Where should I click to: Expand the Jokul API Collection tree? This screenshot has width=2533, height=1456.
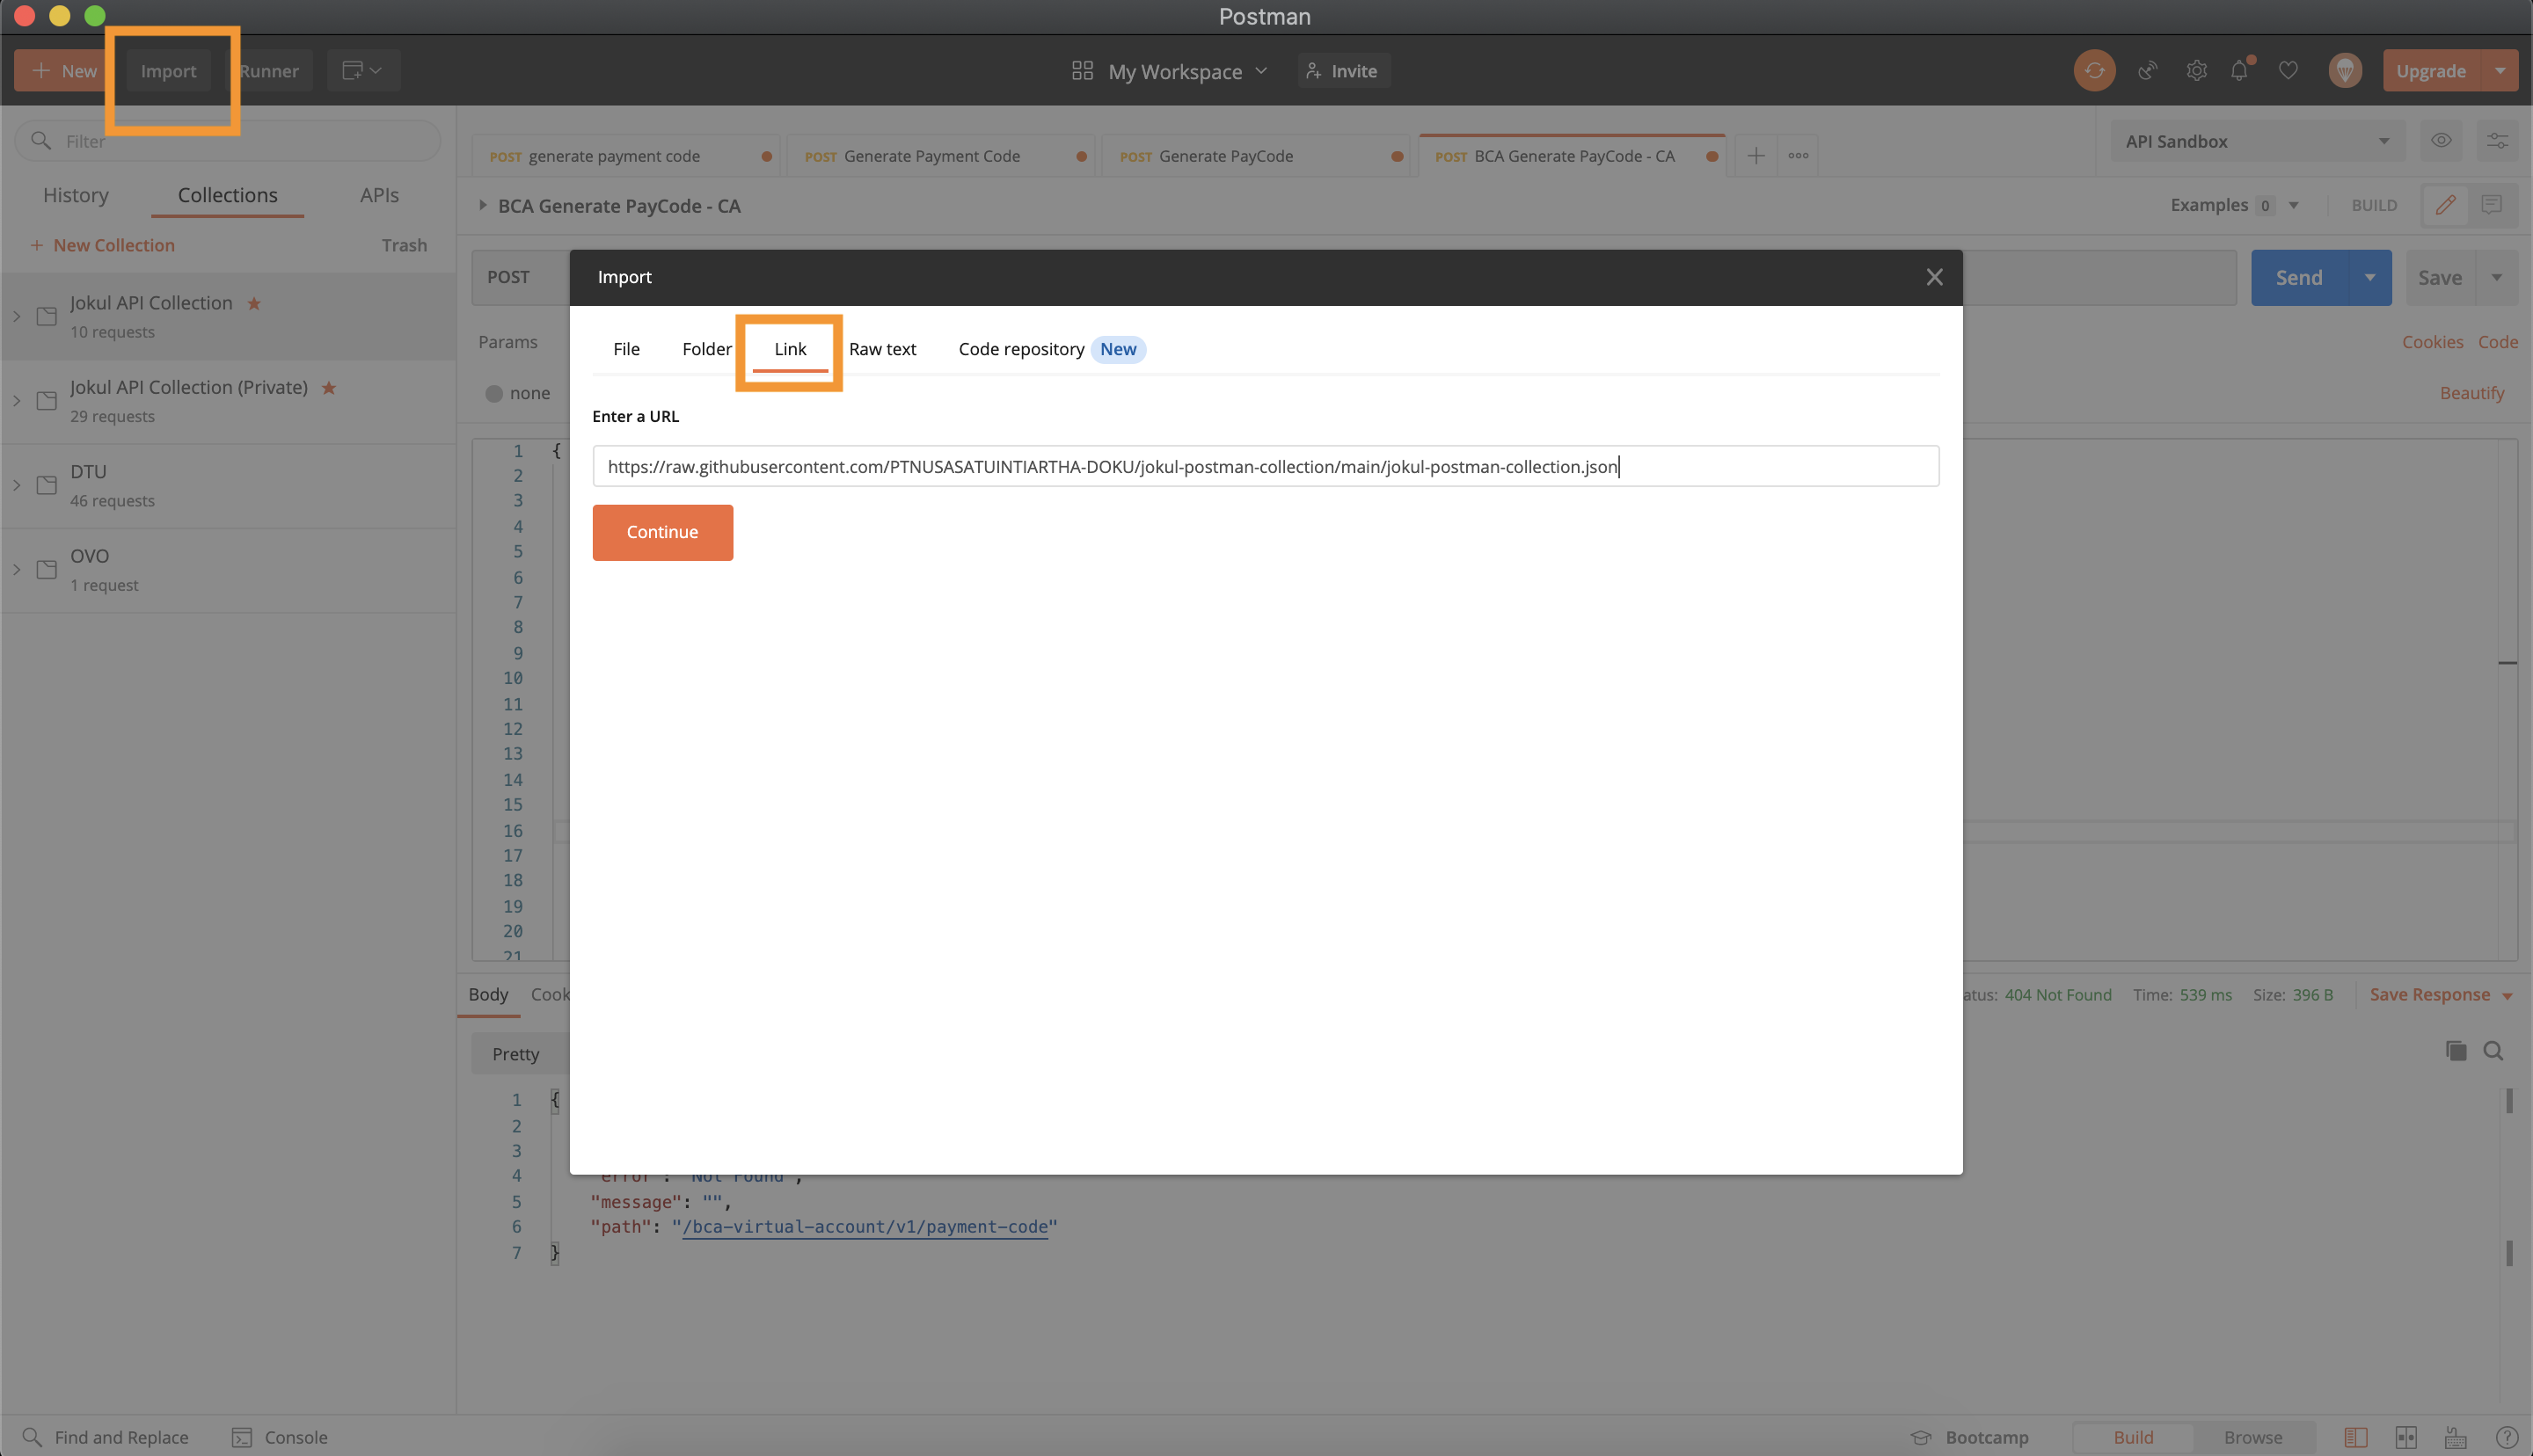[16, 315]
